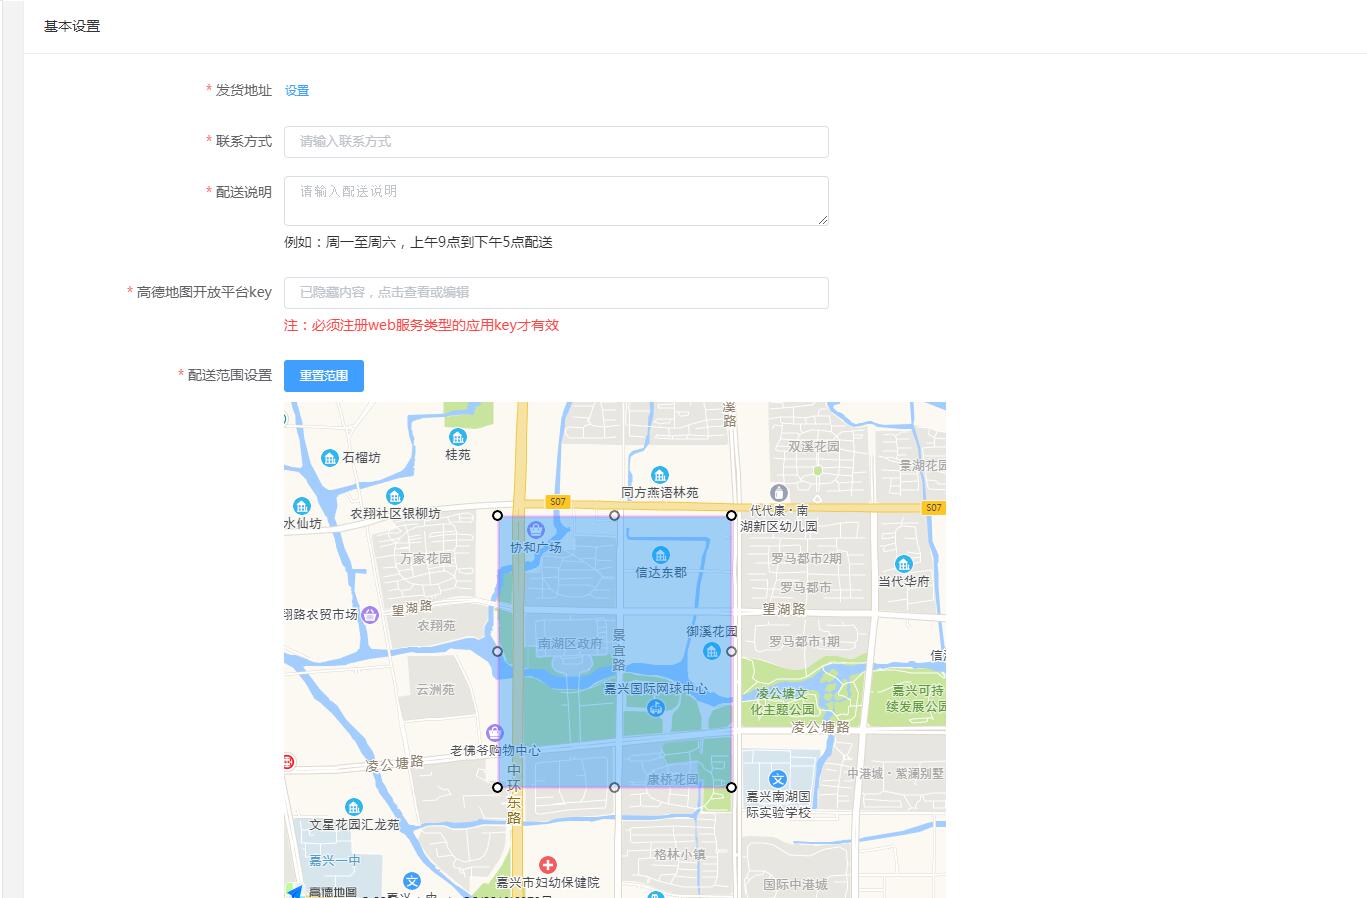Click the 云洲苑 map label

pyautogui.click(x=435, y=690)
